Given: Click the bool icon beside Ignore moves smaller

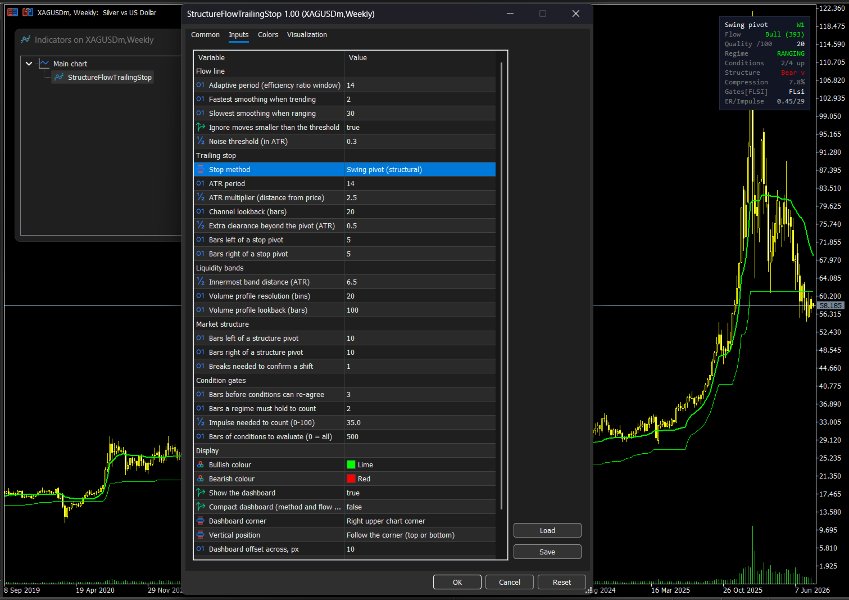Looking at the screenshot, I should [x=201, y=127].
